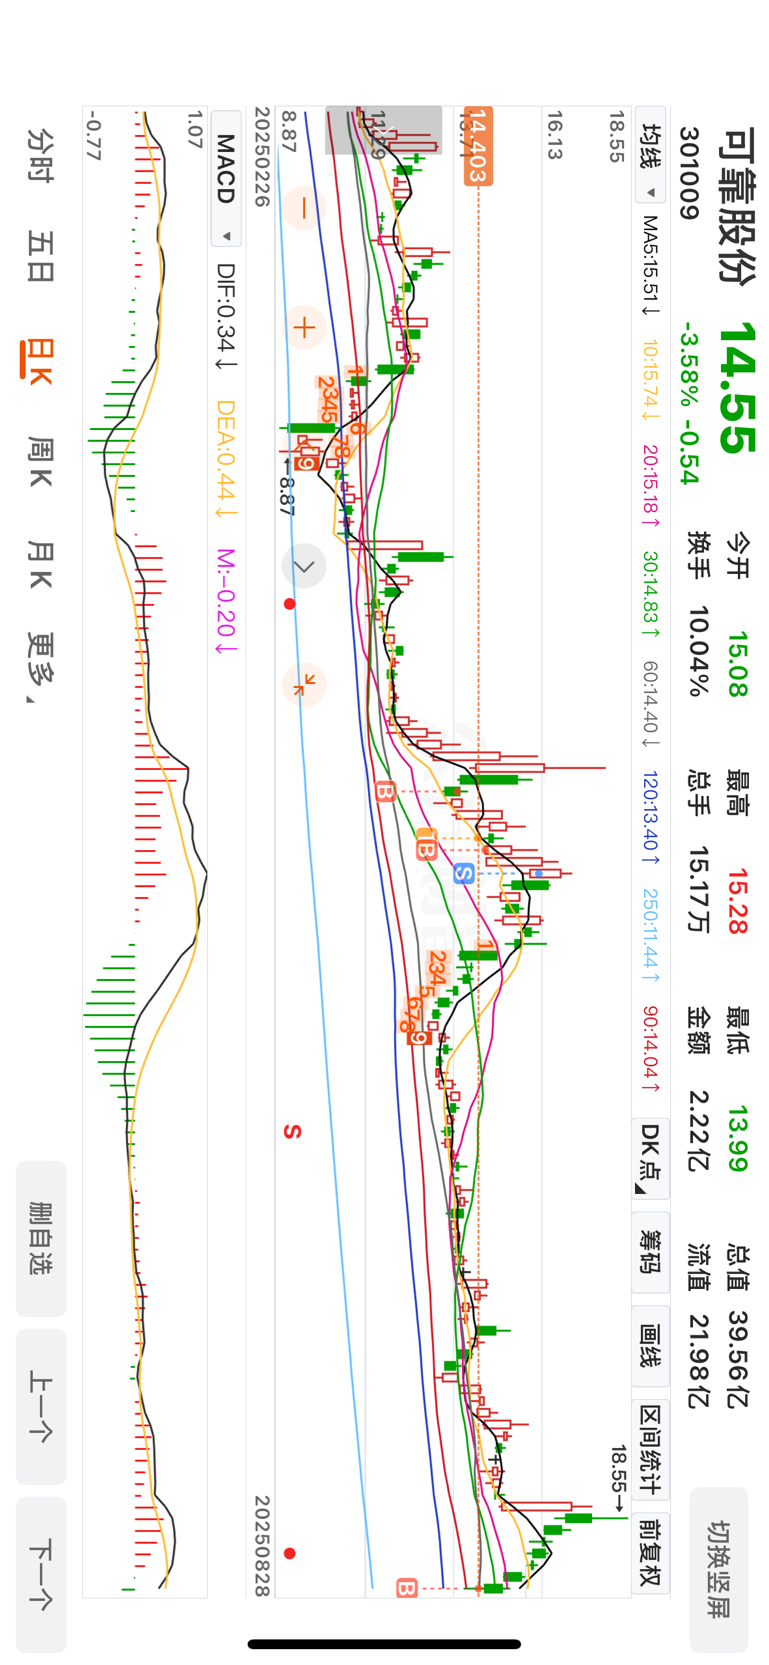
Task: Tap the light-blue 250:11.44 average label
Action: click(651, 935)
